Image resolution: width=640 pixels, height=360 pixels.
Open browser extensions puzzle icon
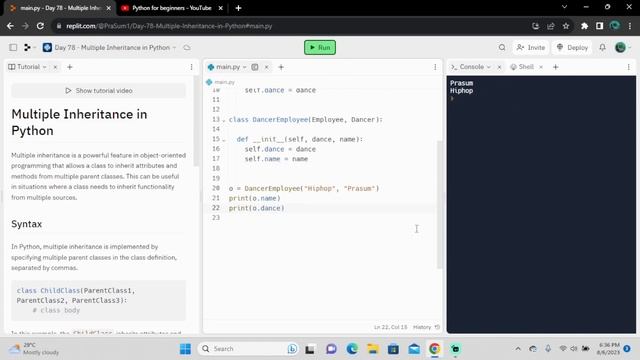click(x=584, y=26)
